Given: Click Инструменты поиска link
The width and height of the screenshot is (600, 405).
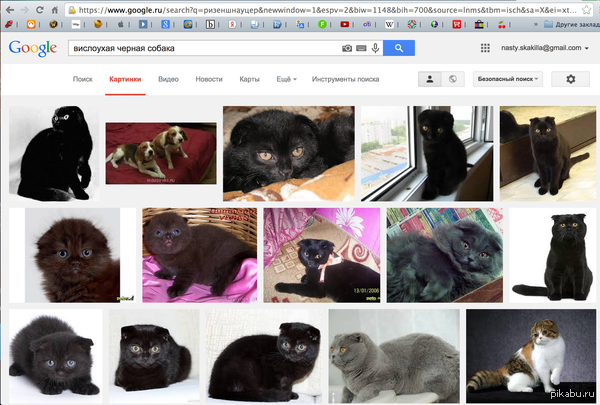Looking at the screenshot, I should click(x=345, y=78).
